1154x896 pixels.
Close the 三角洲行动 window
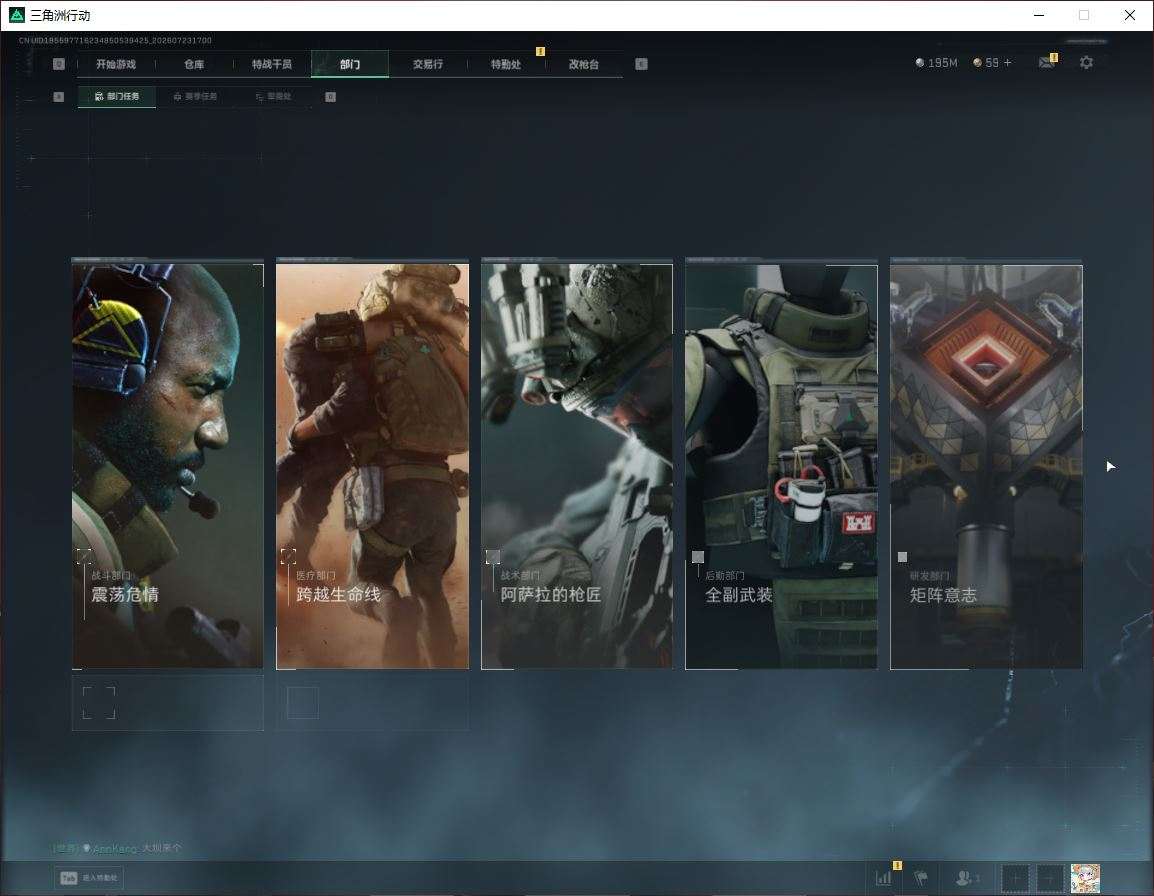(1130, 15)
